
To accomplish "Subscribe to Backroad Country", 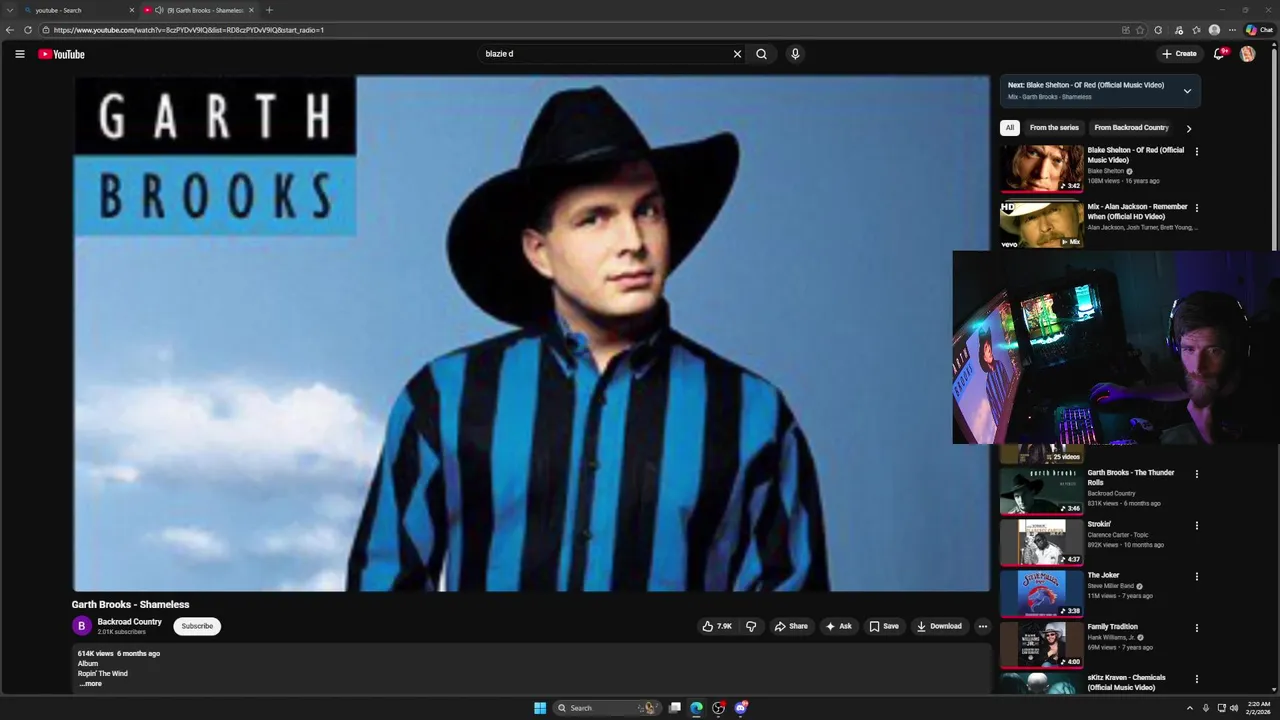I will (x=197, y=626).
